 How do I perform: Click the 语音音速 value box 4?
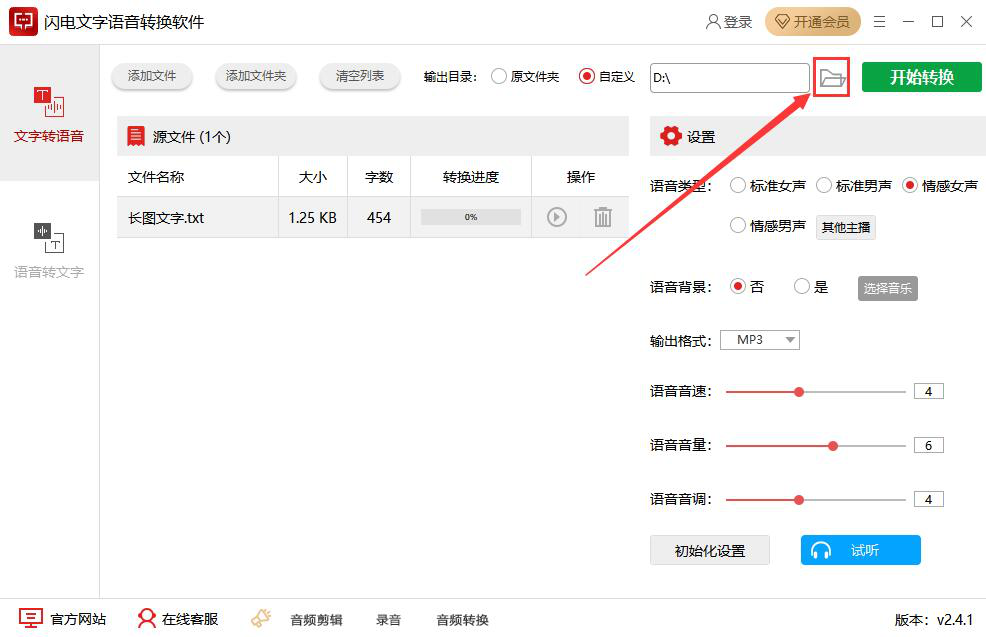928,391
